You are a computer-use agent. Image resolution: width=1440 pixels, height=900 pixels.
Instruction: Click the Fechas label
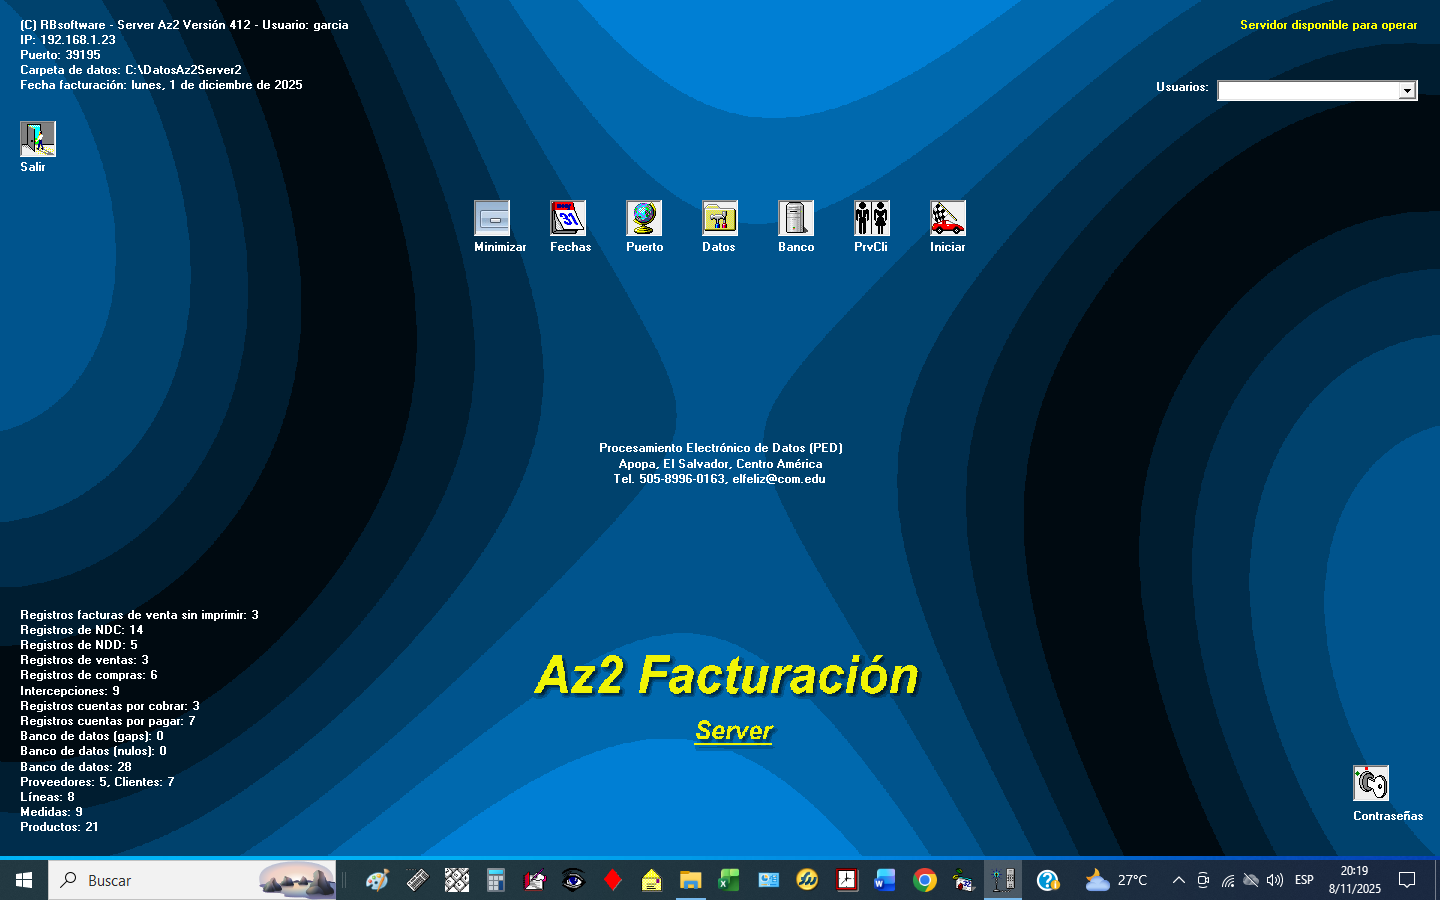(x=570, y=247)
